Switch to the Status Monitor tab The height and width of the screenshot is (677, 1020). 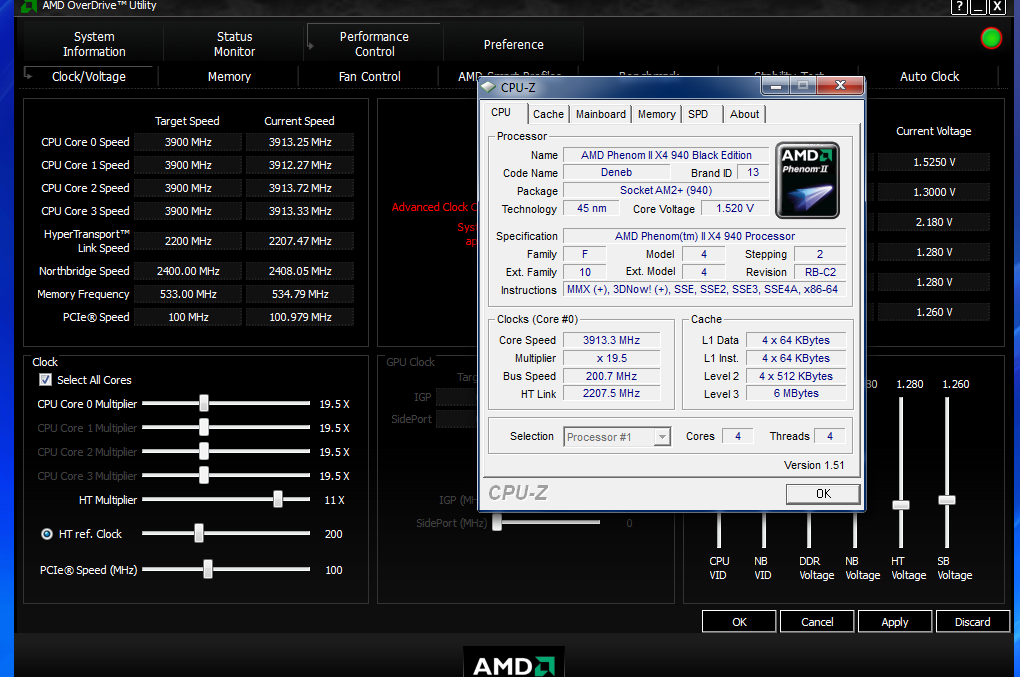[234, 44]
